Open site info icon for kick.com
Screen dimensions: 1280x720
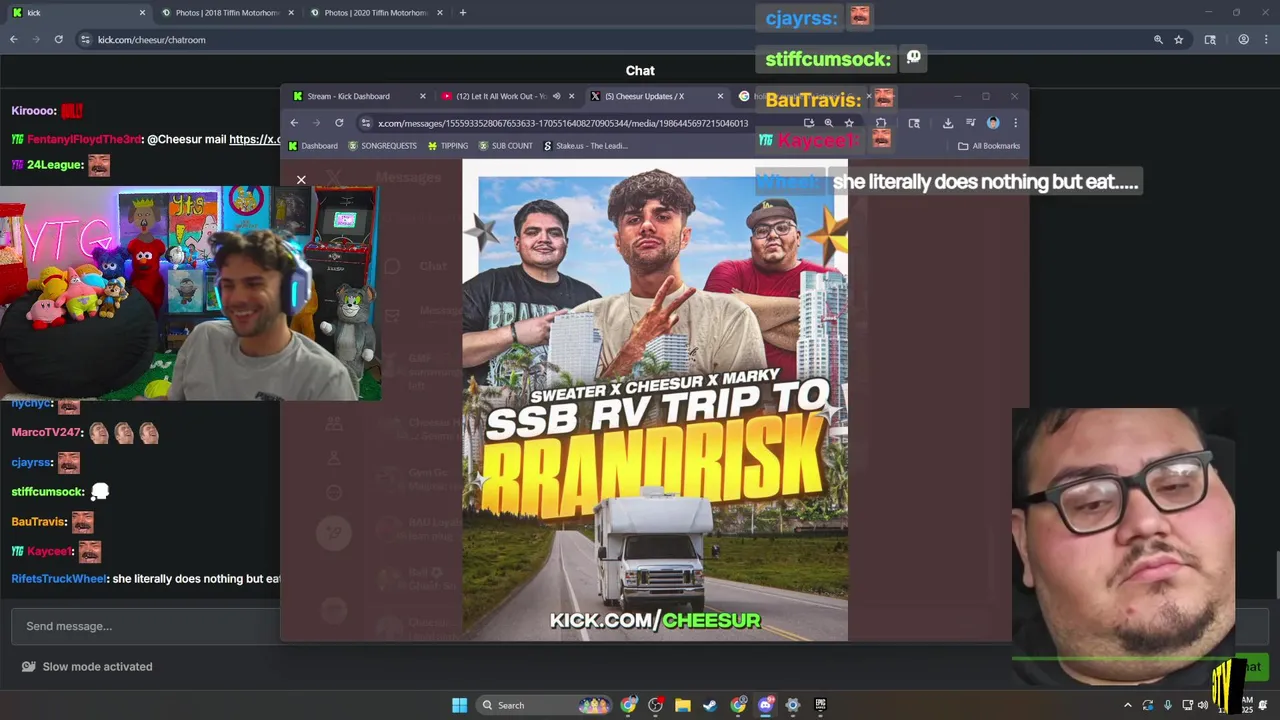pyautogui.click(x=86, y=40)
